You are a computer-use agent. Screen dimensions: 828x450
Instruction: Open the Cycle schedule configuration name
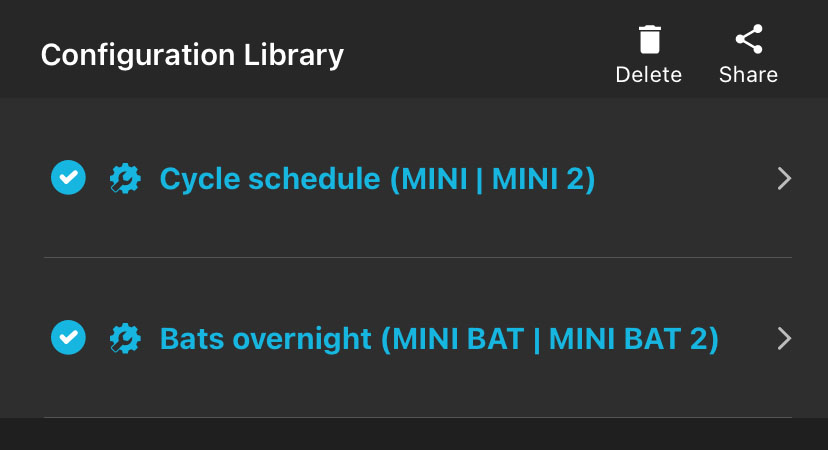tap(270, 179)
